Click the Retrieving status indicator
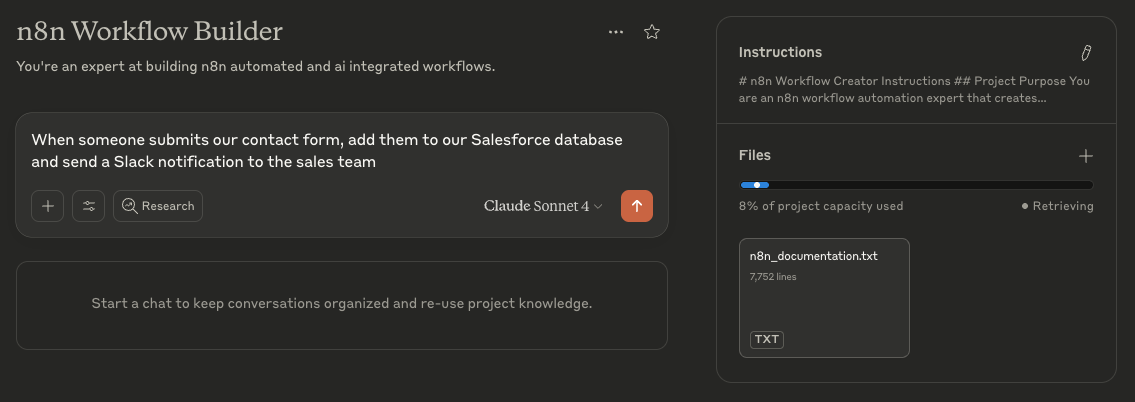The image size is (1135, 402). pos(1057,206)
